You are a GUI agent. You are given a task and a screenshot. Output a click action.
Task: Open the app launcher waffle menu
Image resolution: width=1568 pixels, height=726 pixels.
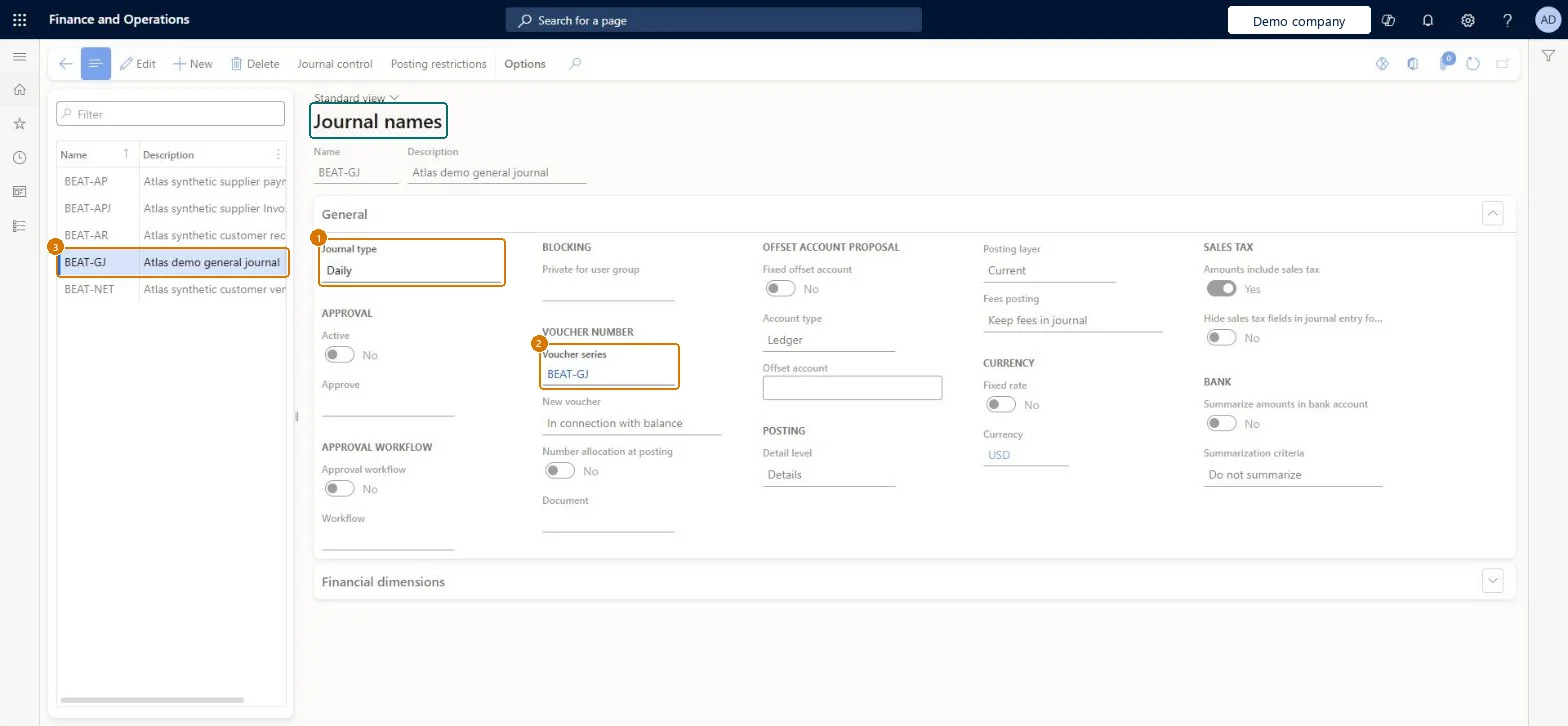(19, 20)
